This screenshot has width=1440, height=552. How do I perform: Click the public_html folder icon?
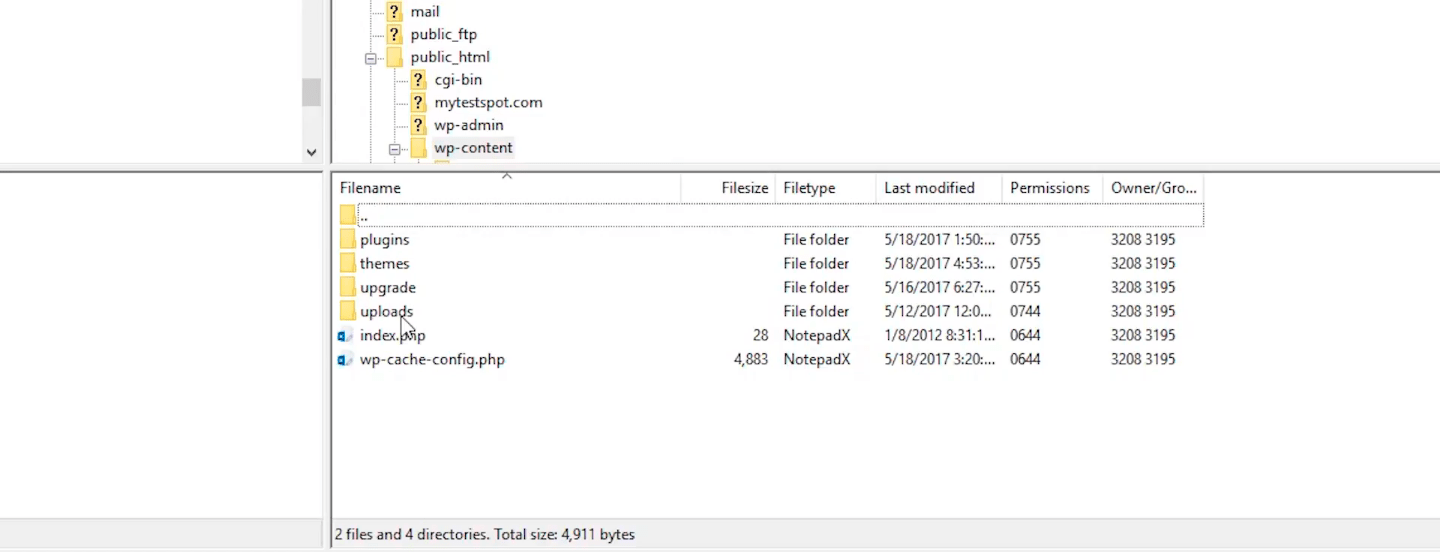click(394, 57)
